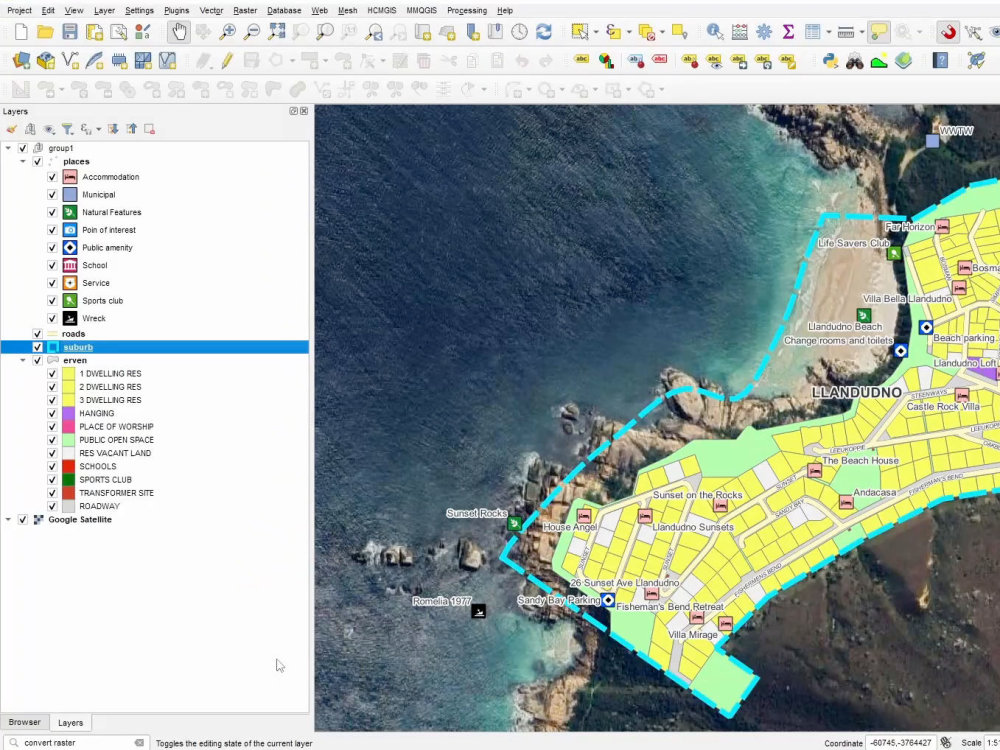Click the Save Project disk icon
Image resolution: width=1000 pixels, height=750 pixels.
pos(70,32)
